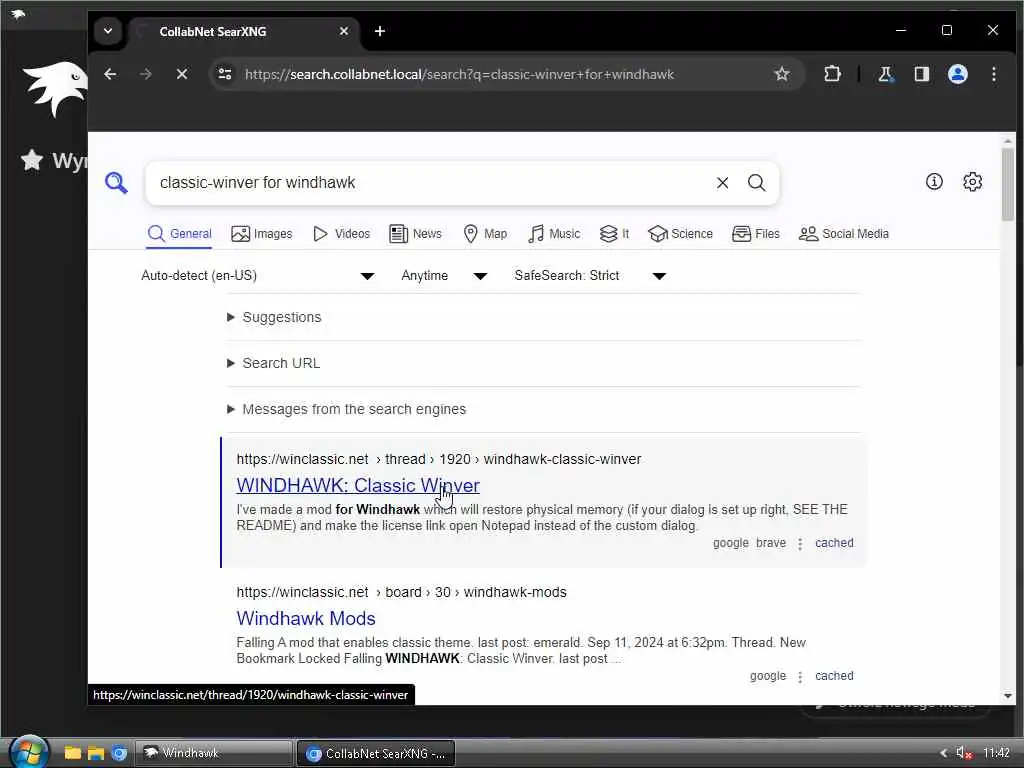1024x768 pixels.
Task: Switch to the It category tab
Action: pos(615,234)
